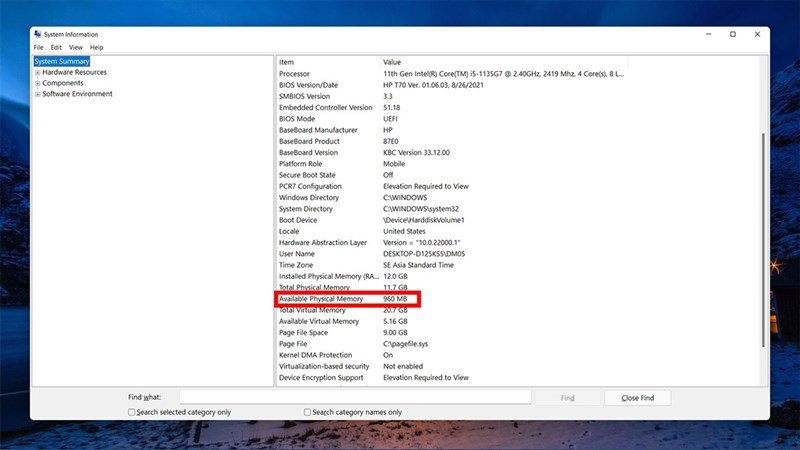Open the Help menu
Viewport: 800px width, 450px height.
click(96, 47)
